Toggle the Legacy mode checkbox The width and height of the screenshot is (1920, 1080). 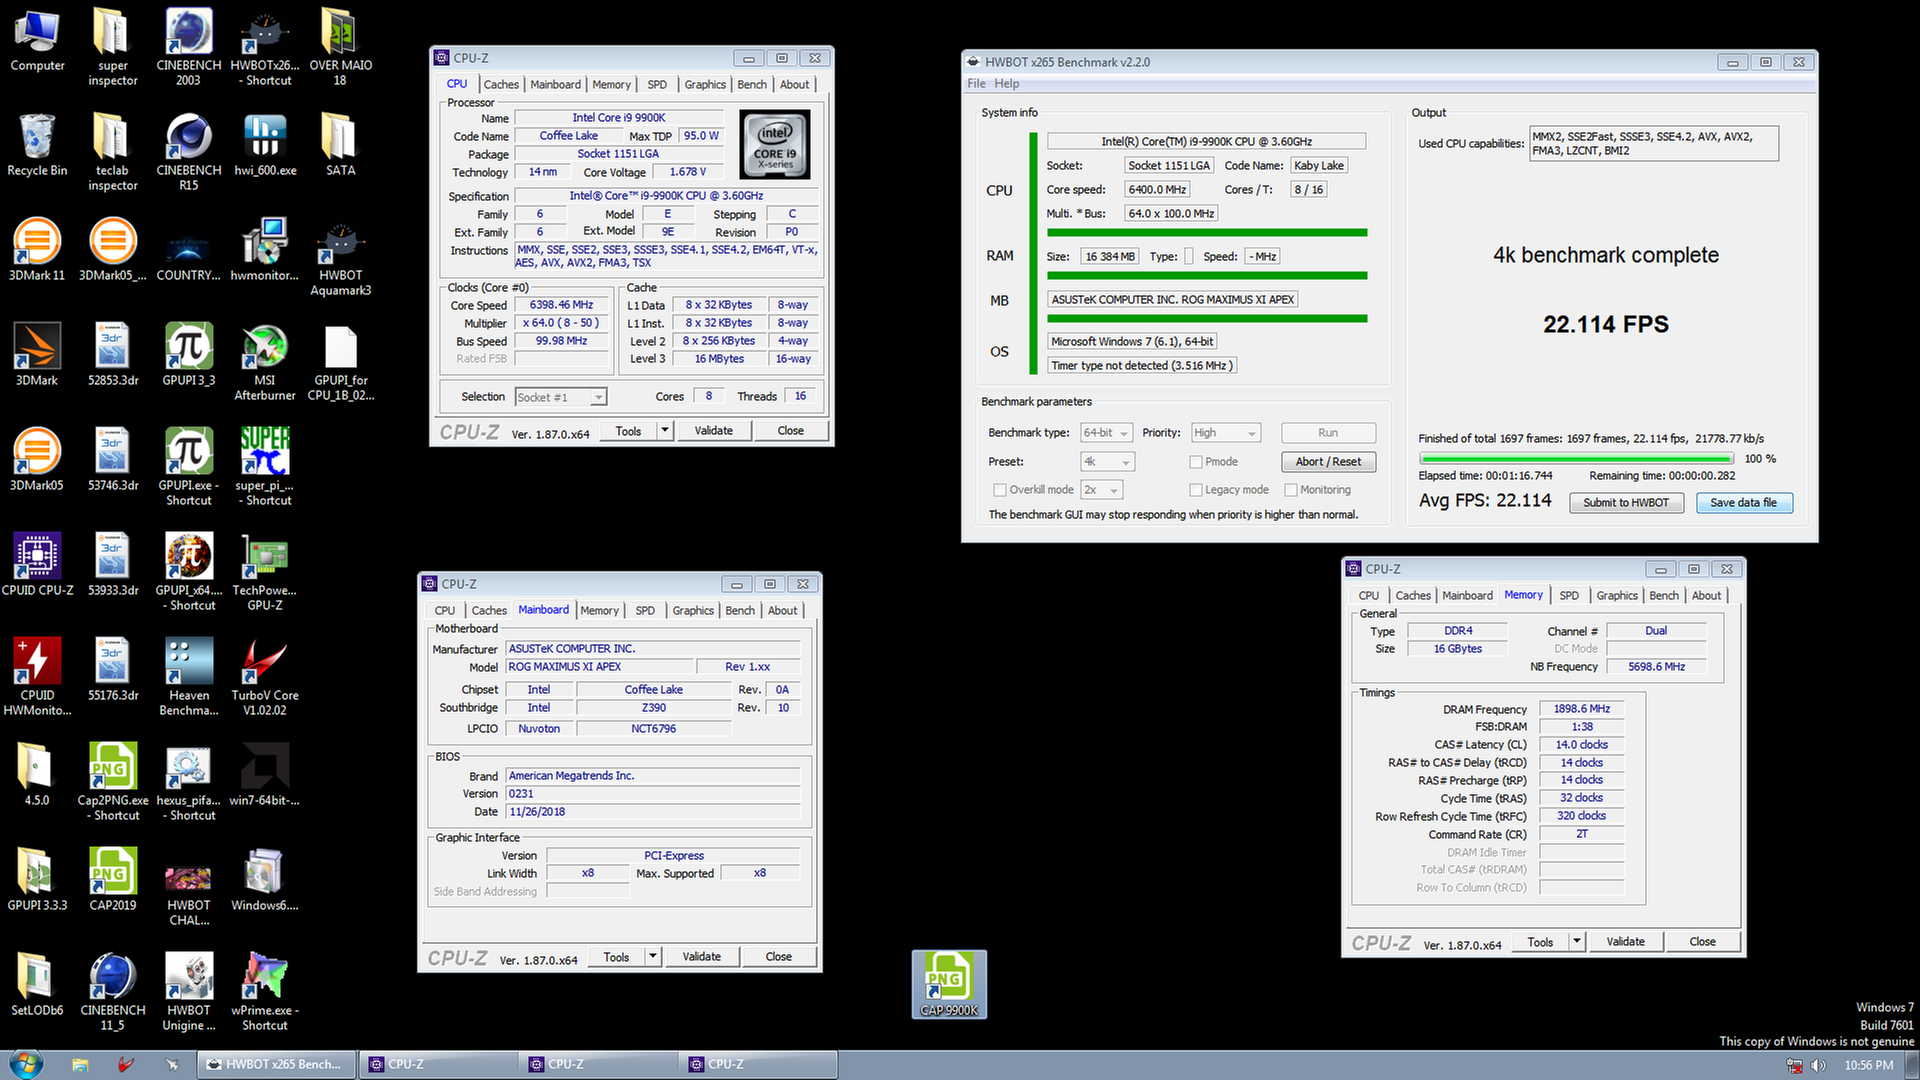(1195, 490)
